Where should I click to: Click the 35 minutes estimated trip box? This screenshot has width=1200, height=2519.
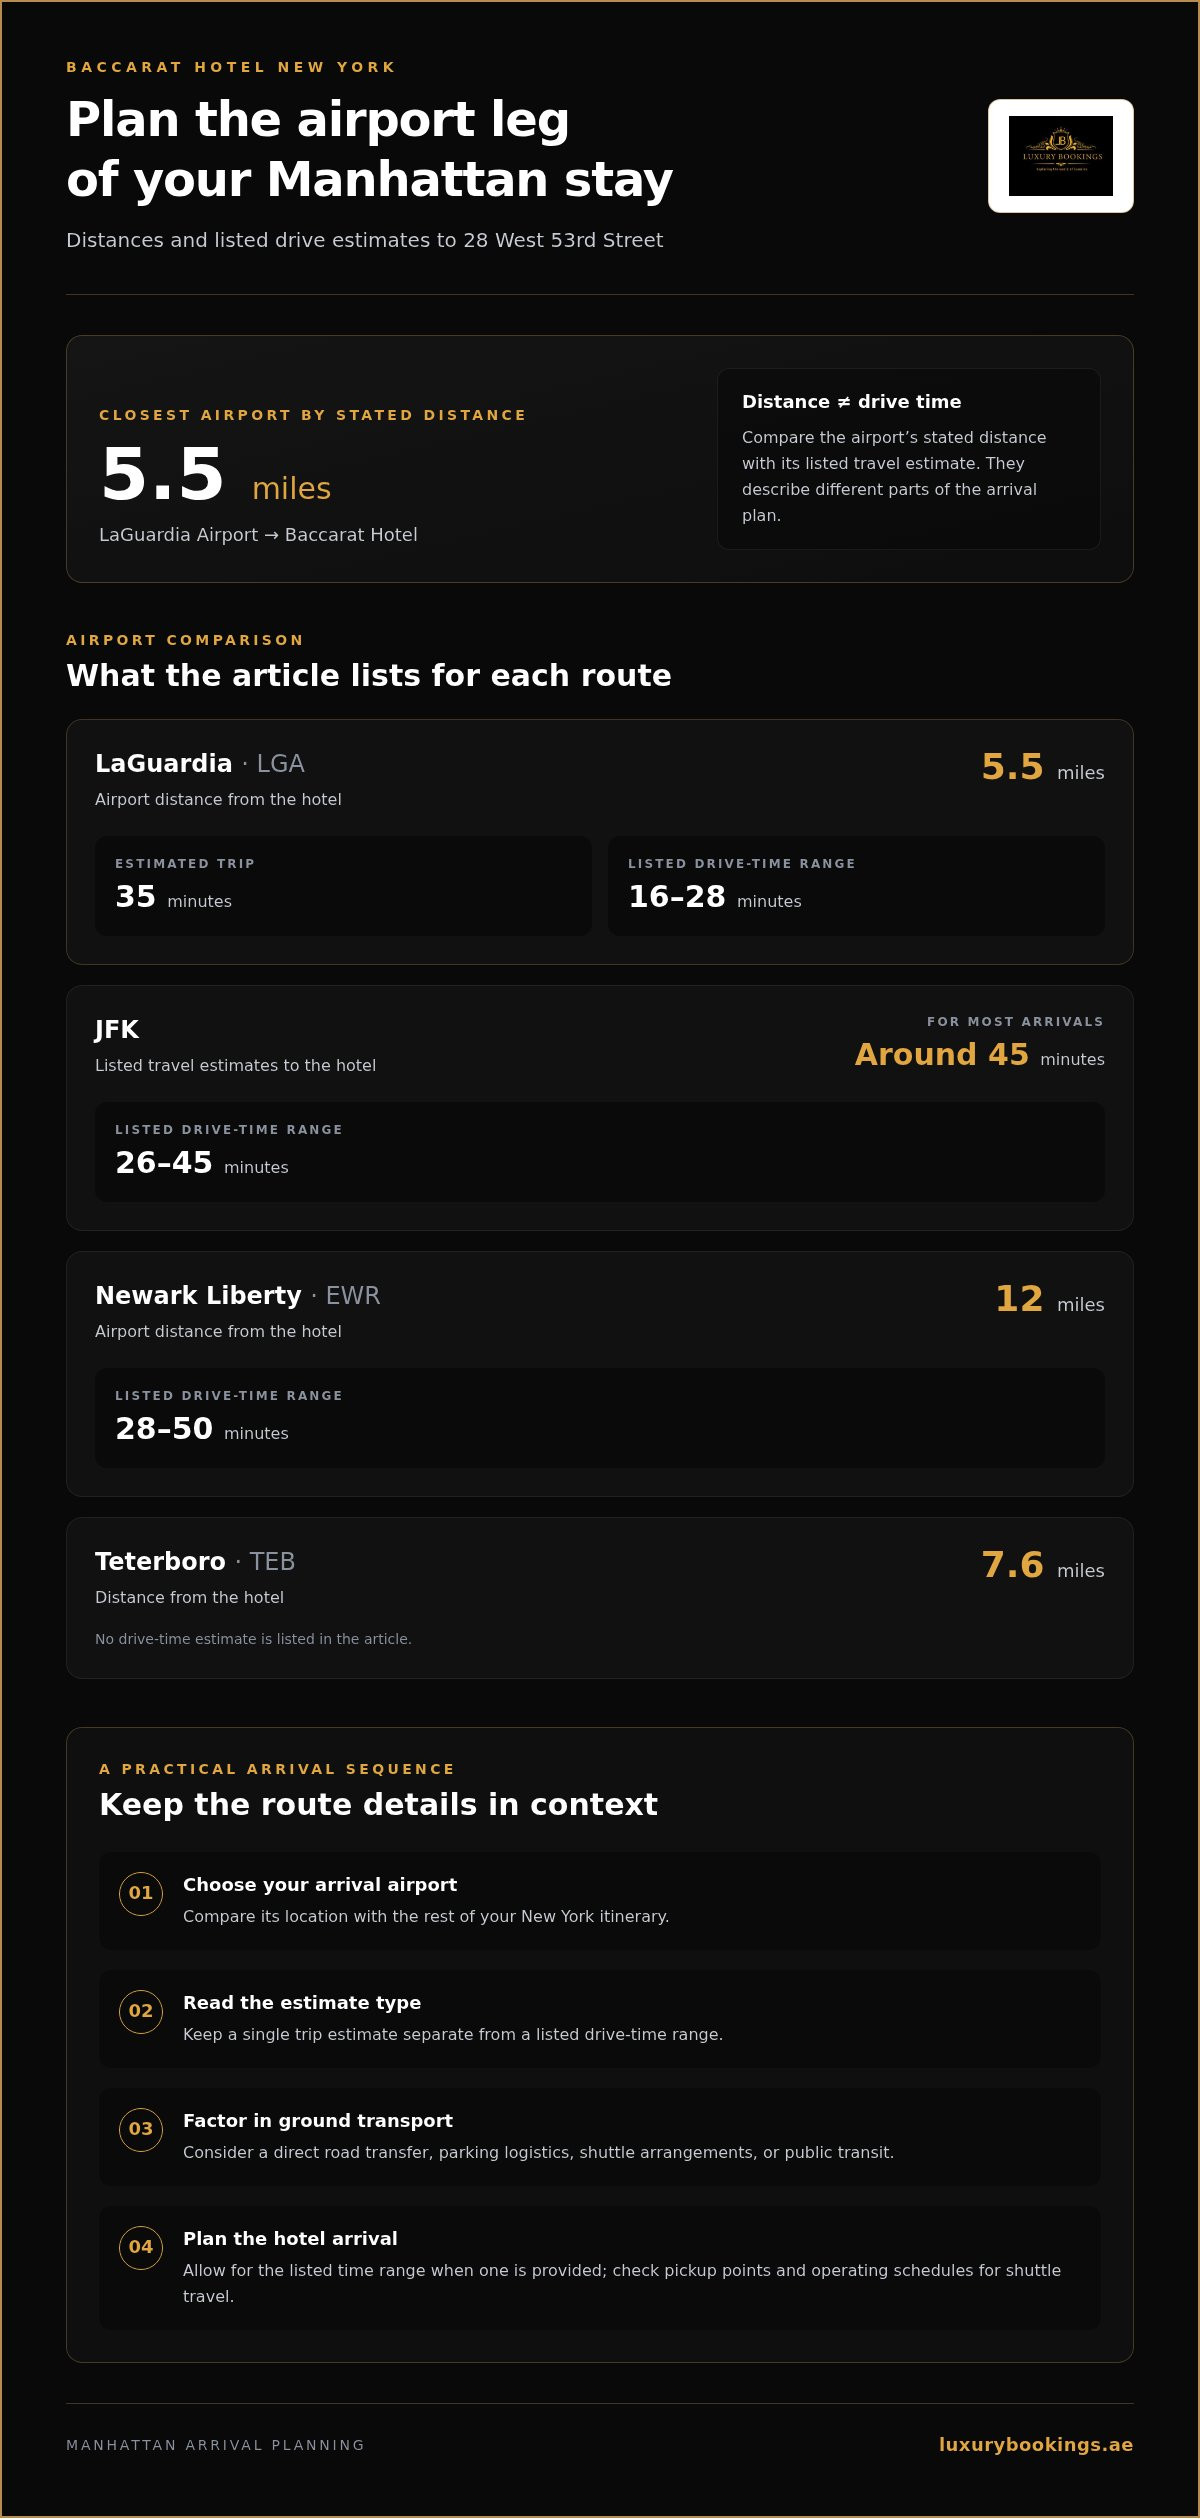pos(343,886)
